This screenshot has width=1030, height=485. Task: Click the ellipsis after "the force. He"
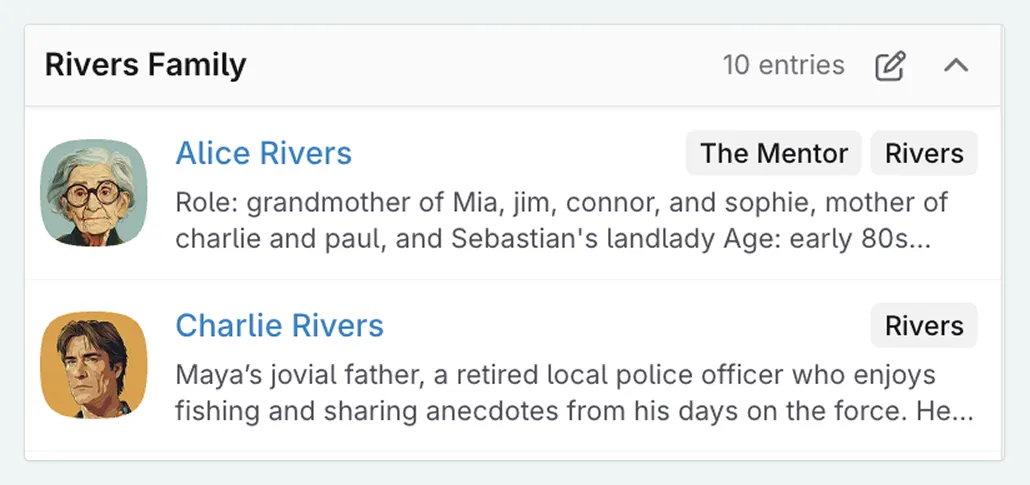964,411
